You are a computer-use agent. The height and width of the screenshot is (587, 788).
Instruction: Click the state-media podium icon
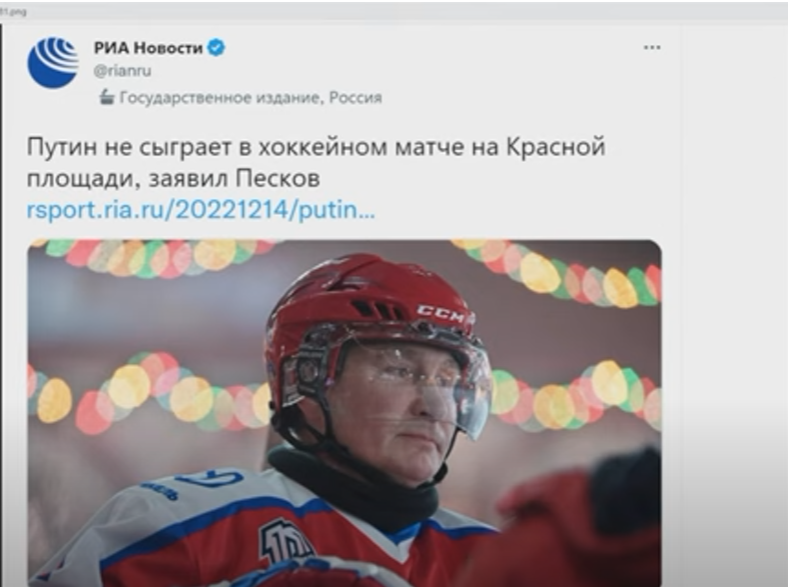107,96
